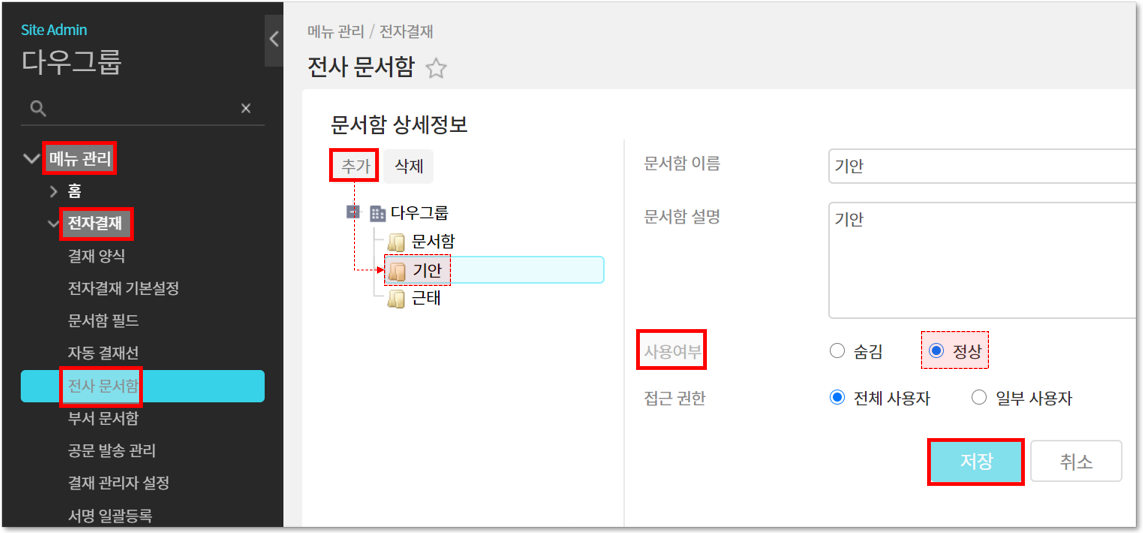Select the 정상 radio button

point(936,351)
